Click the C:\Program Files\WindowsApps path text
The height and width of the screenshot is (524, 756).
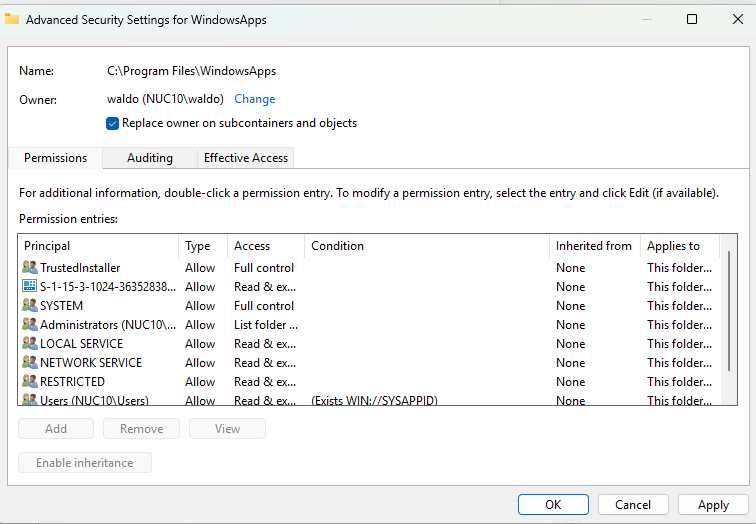pyautogui.click(x=191, y=71)
